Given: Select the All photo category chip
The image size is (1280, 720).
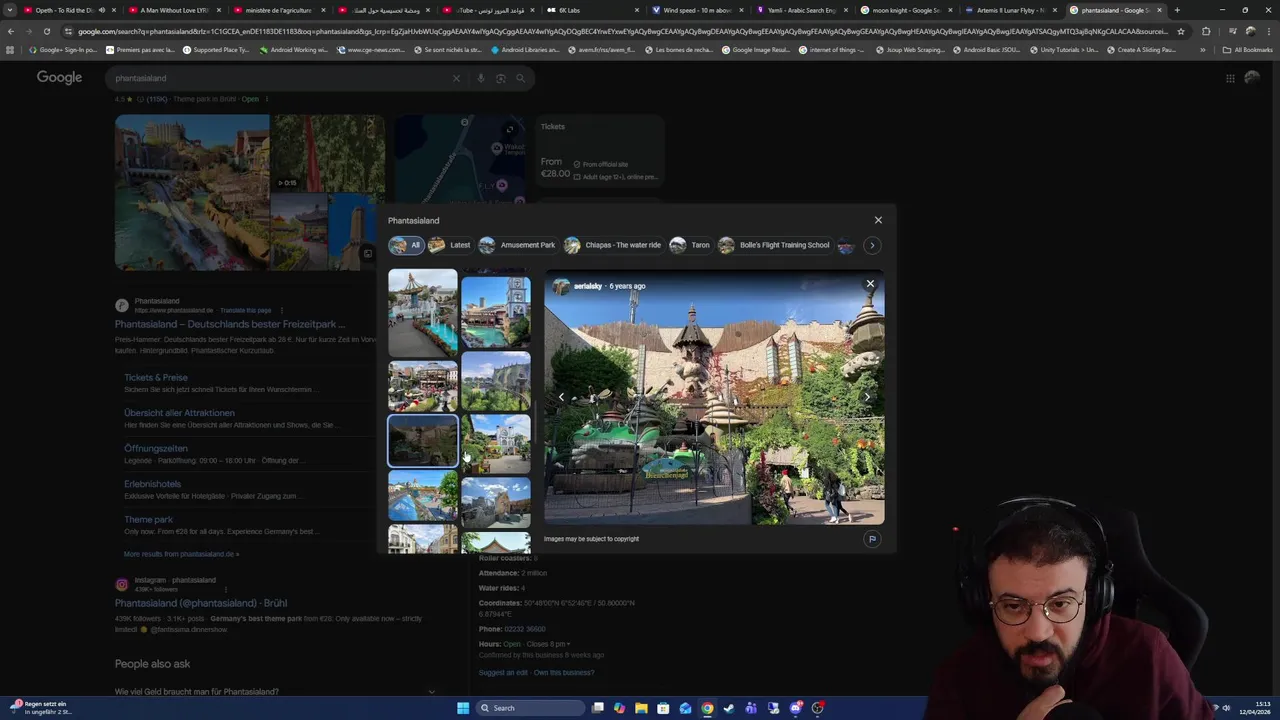Looking at the screenshot, I should (x=406, y=245).
